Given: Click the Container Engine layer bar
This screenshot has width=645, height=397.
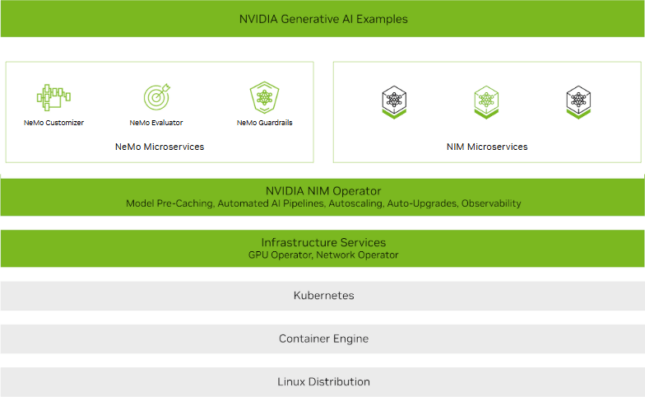Looking at the screenshot, I should click(322, 339).
